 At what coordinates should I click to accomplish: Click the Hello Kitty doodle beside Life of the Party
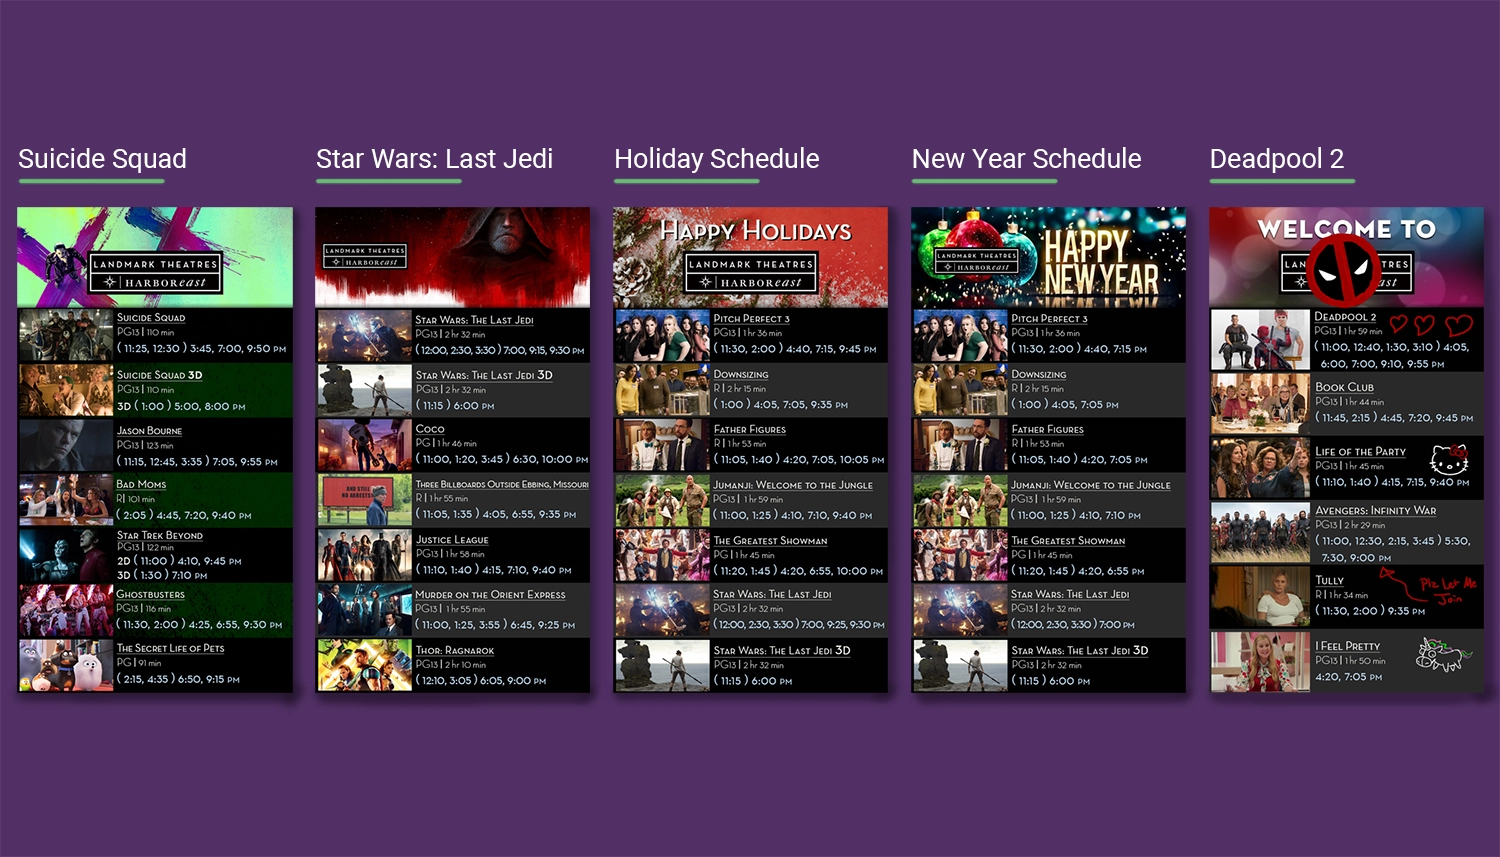(1449, 460)
